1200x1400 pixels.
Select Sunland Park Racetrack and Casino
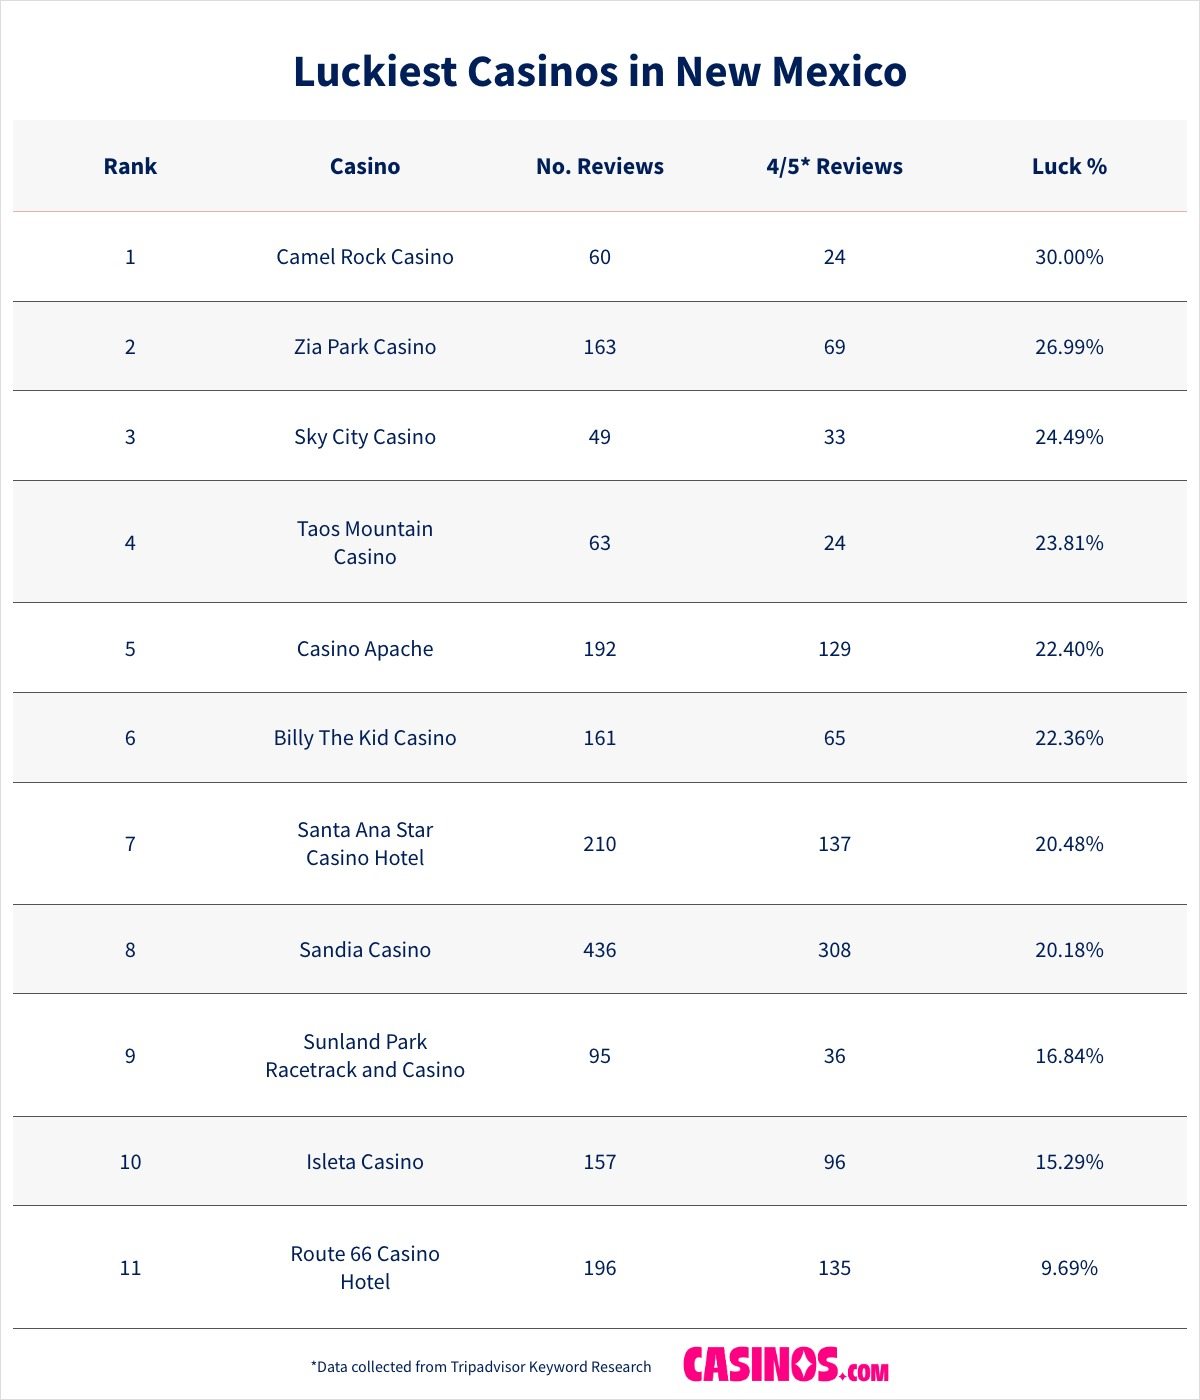click(x=365, y=1056)
